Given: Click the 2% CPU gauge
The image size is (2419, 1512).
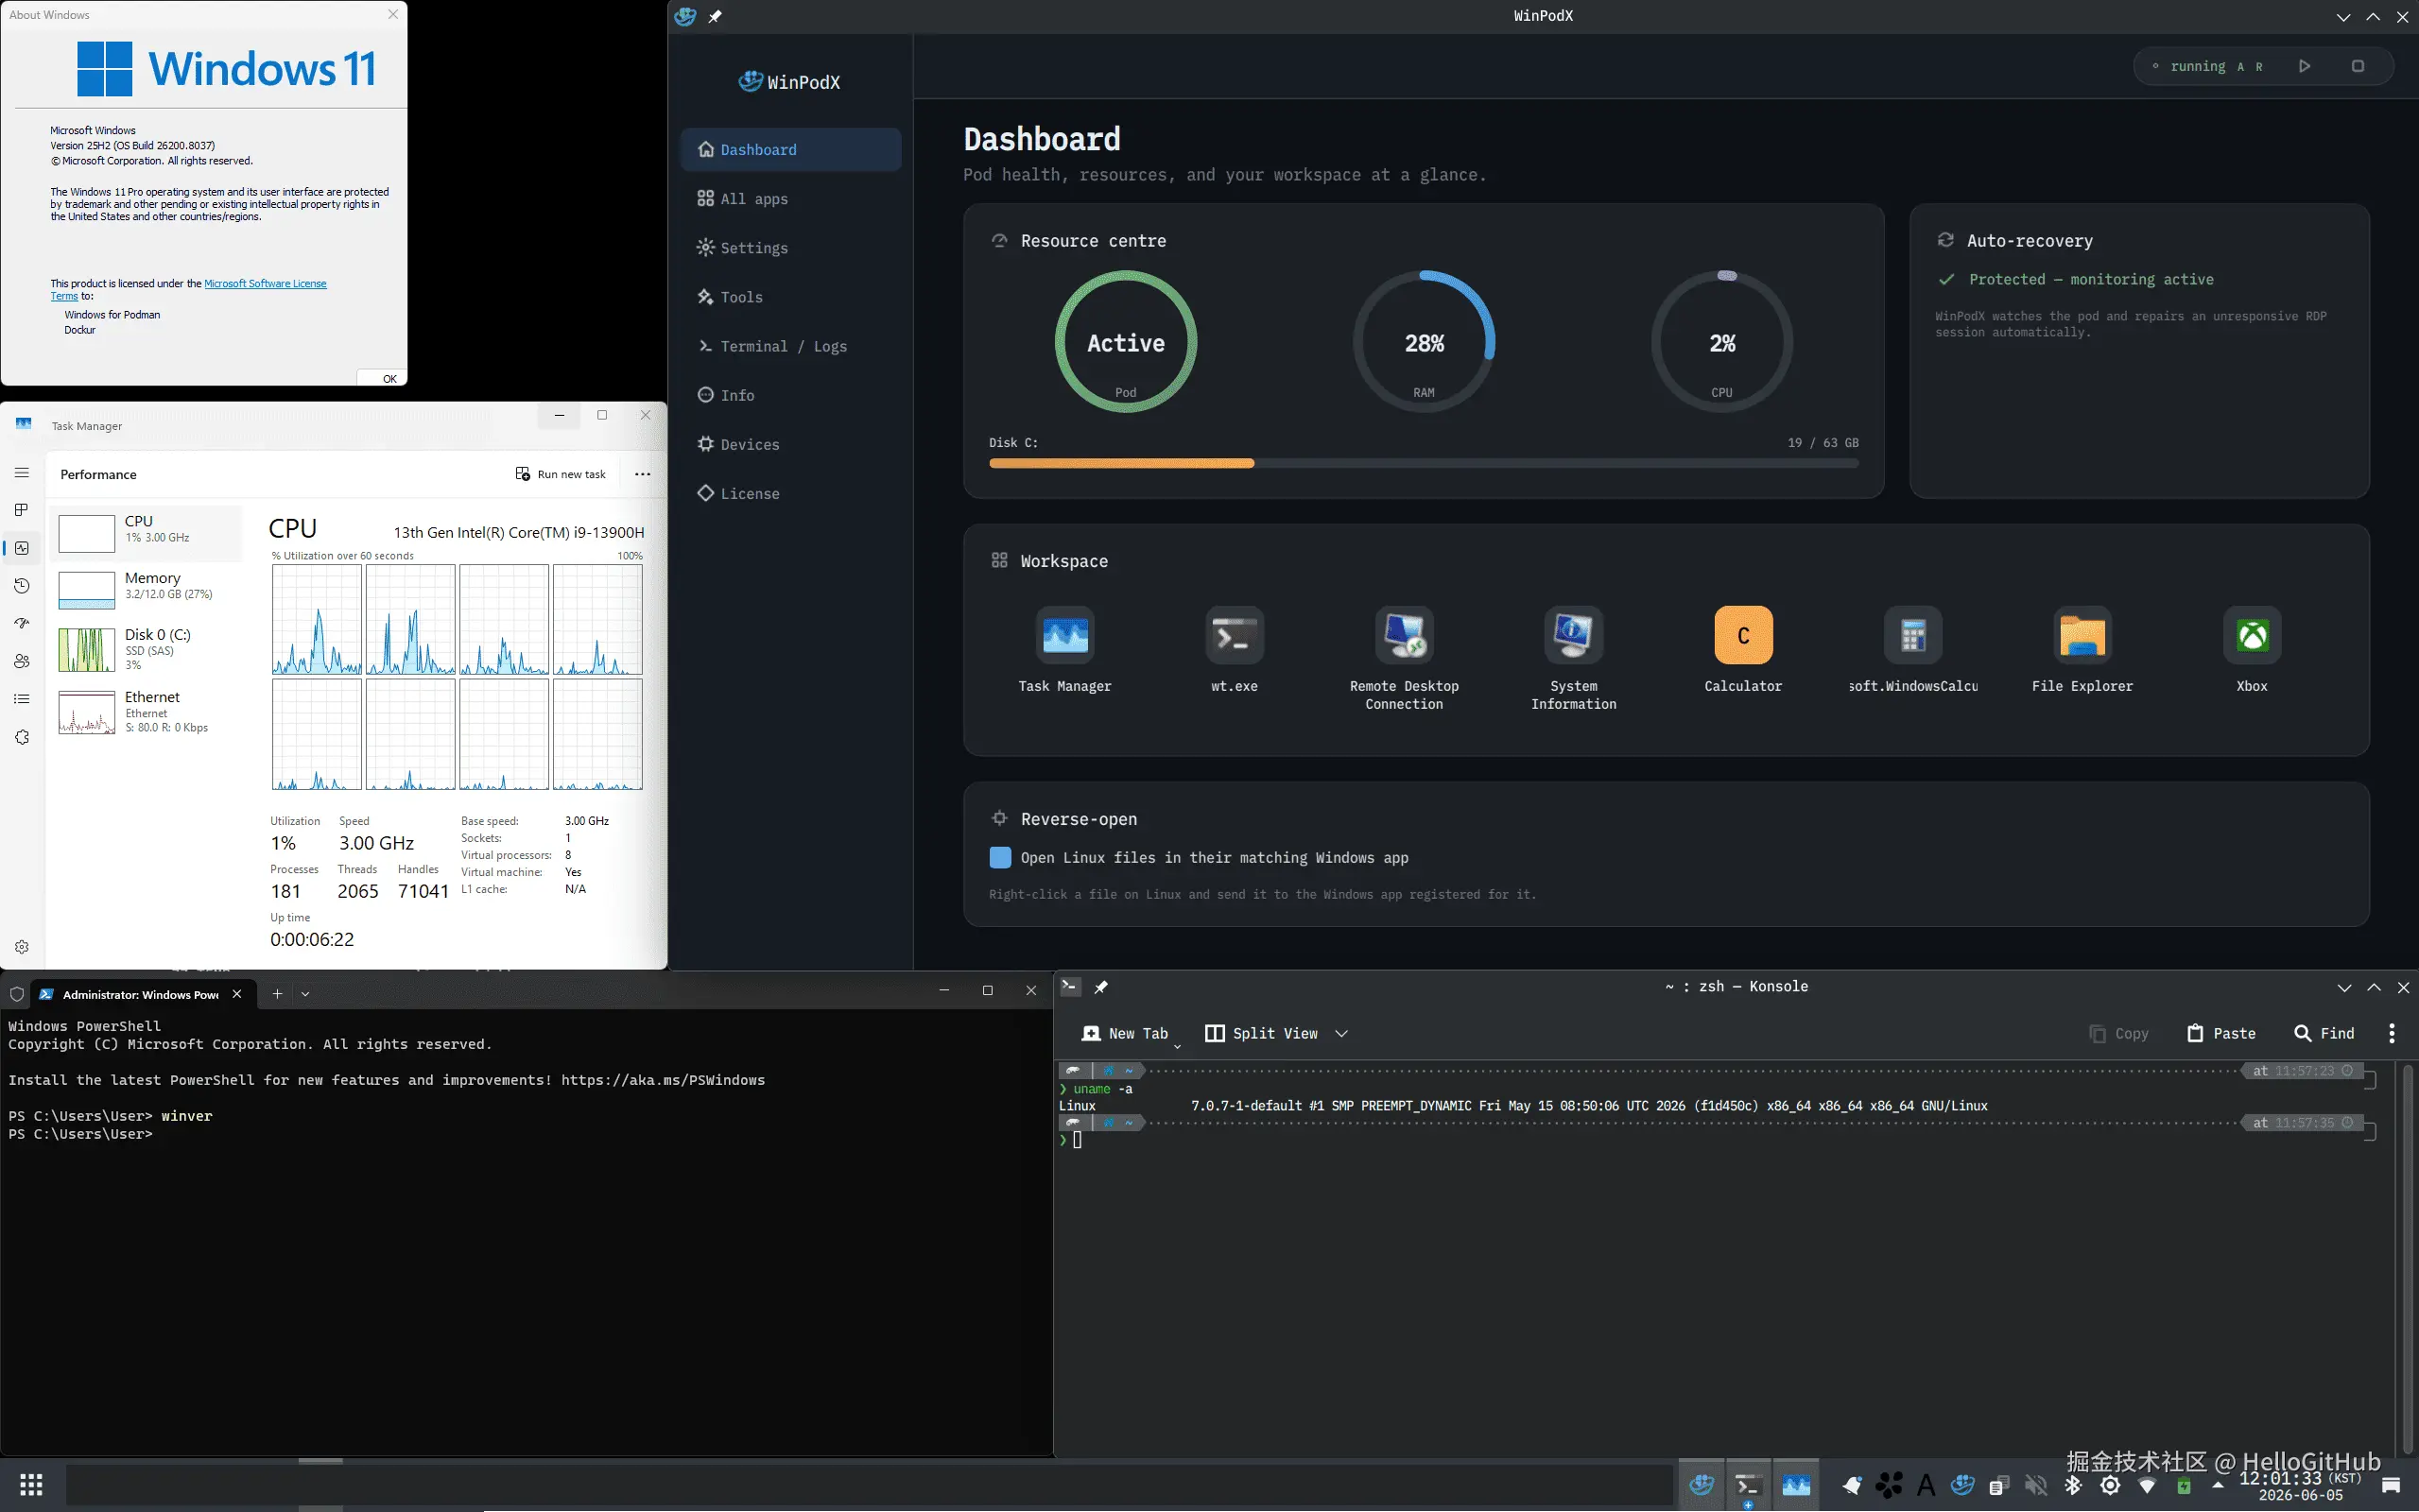Looking at the screenshot, I should pos(1721,341).
